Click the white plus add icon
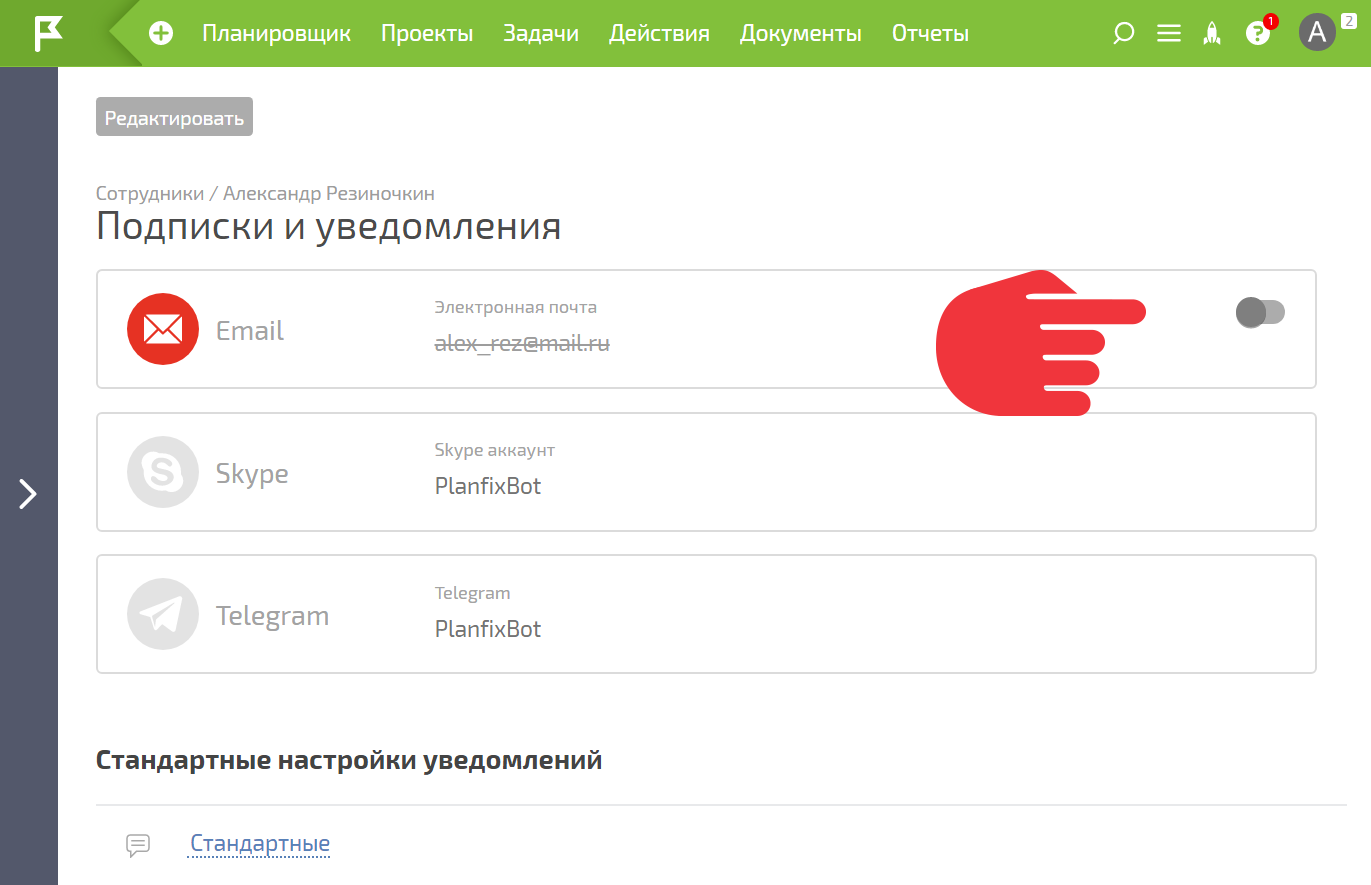Screen dimensions: 1371x885 tap(160, 33)
